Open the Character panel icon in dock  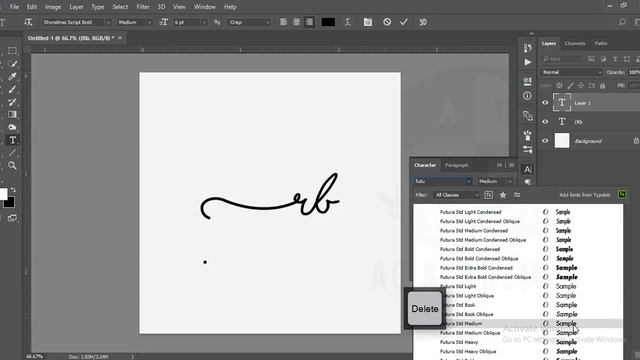coord(527,169)
